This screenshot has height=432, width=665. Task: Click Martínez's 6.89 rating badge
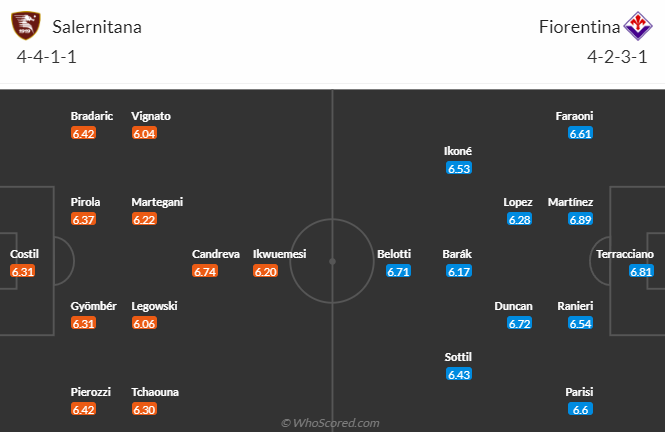(x=580, y=219)
